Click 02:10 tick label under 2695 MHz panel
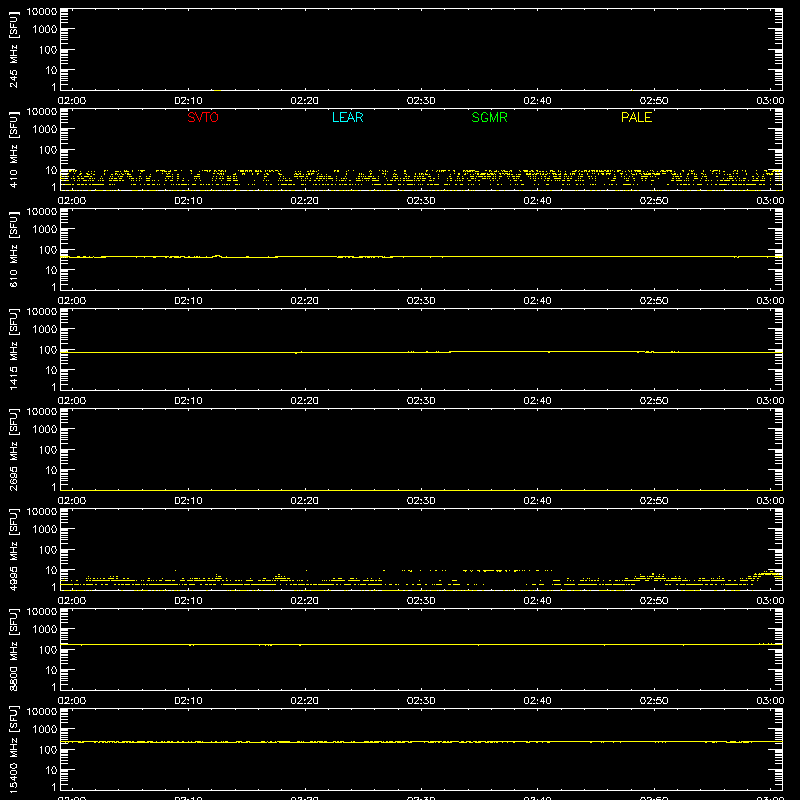The height and width of the screenshot is (800, 800). coord(188,501)
